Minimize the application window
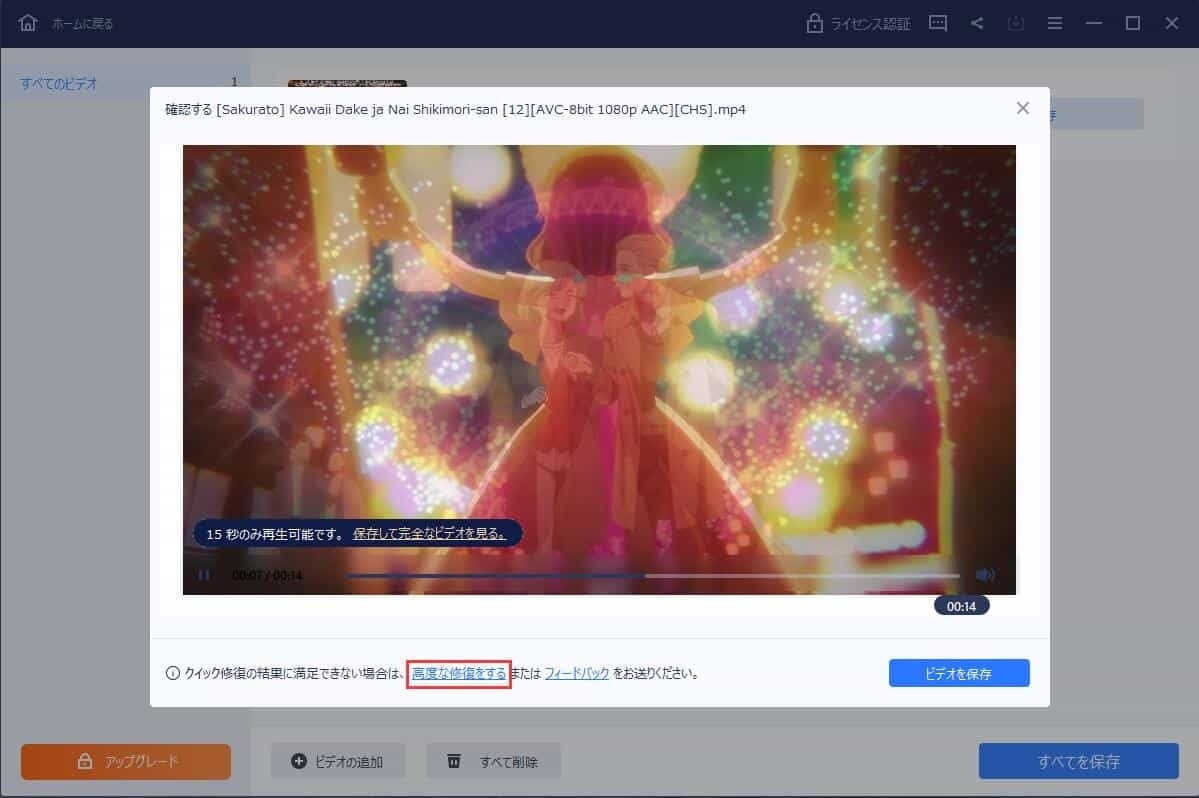This screenshot has height=798, width=1199. 1093,24
